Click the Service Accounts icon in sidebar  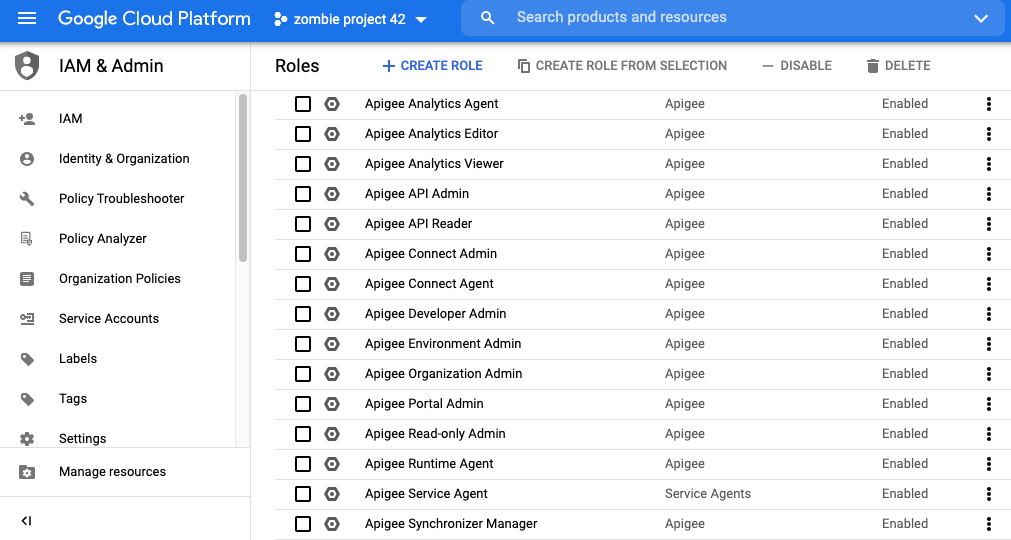pyautogui.click(x=27, y=319)
